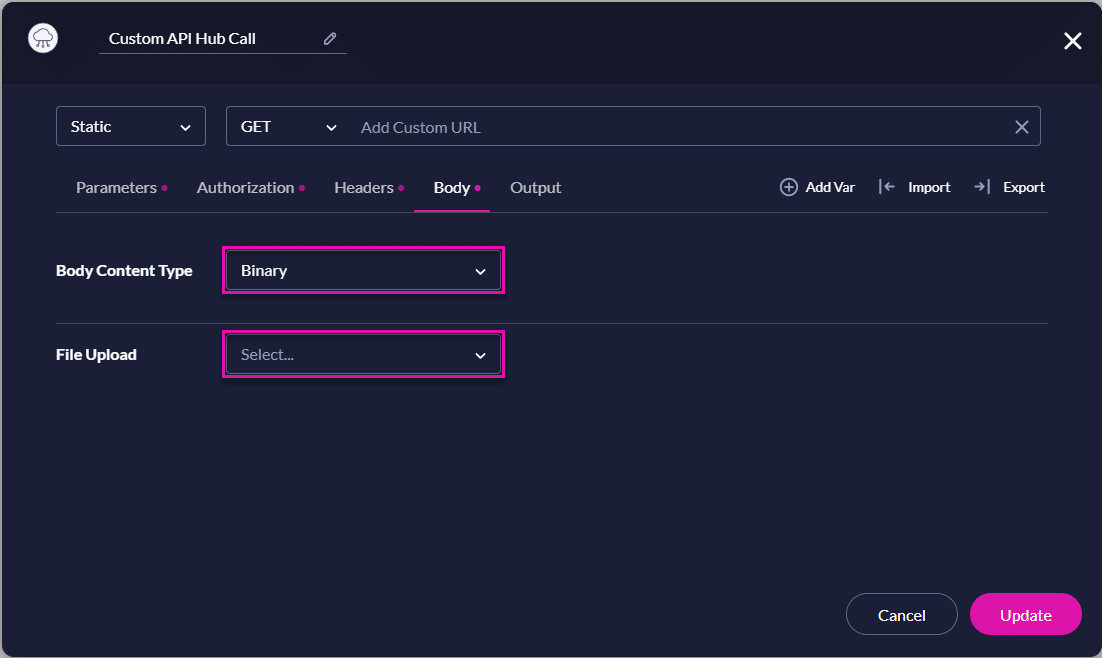Screen dimensions: 1102x658
Task: Click the pink Update button
Action: [x=1025, y=615]
